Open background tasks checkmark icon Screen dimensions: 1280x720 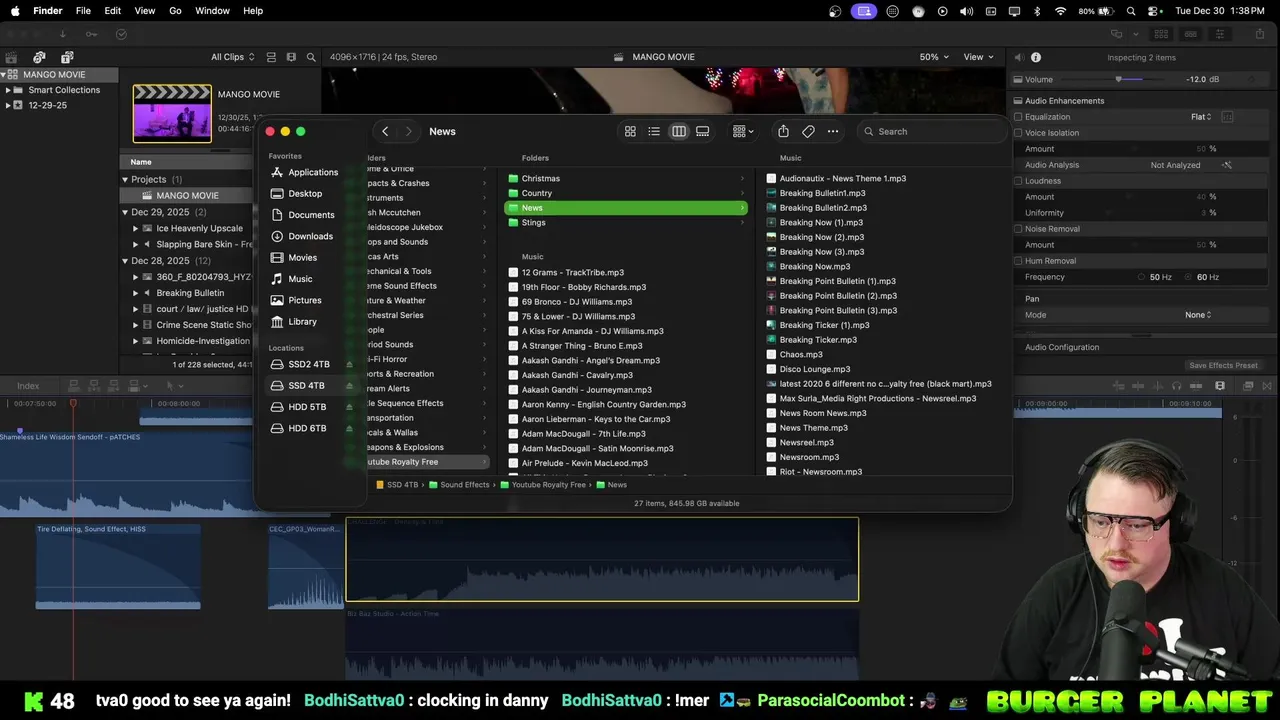121,34
